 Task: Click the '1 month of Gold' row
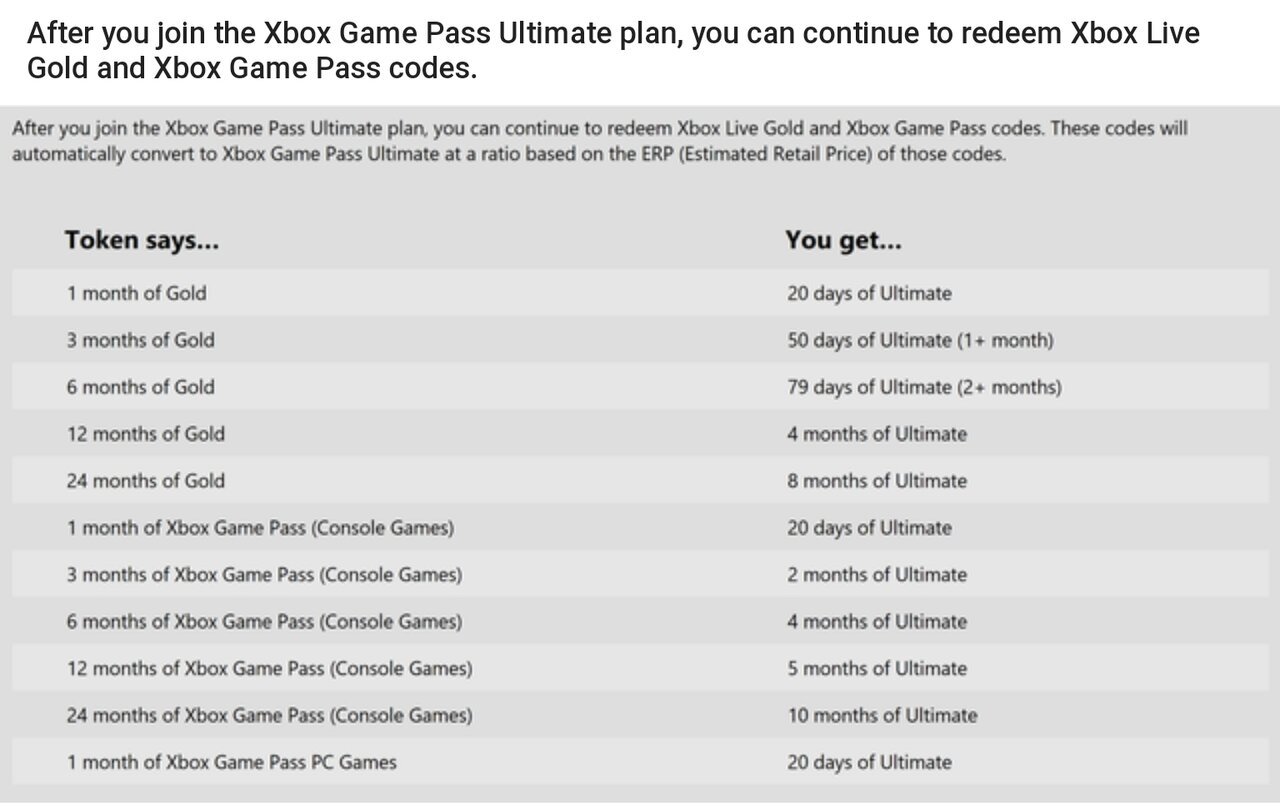click(640, 293)
